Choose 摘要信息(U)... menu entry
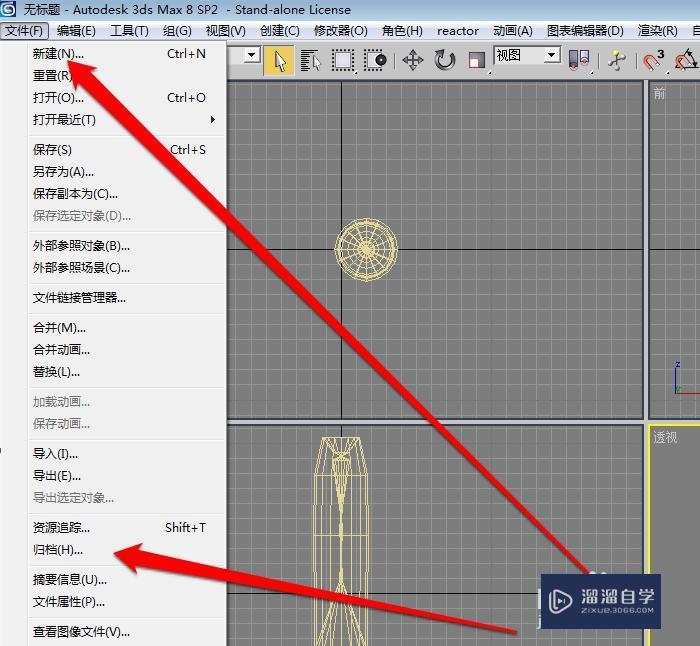This screenshot has width=700, height=646. (127, 580)
